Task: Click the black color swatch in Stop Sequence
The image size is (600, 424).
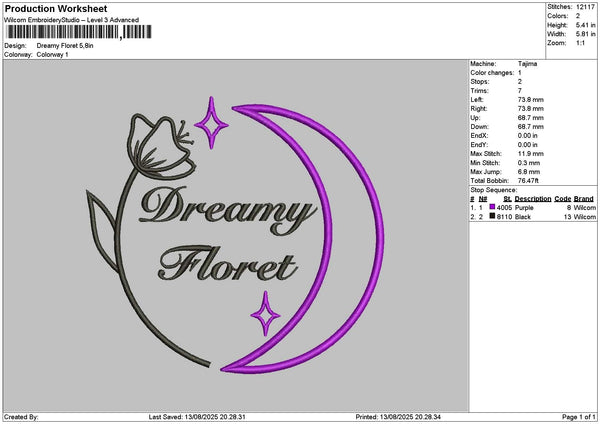Action: (x=493, y=216)
